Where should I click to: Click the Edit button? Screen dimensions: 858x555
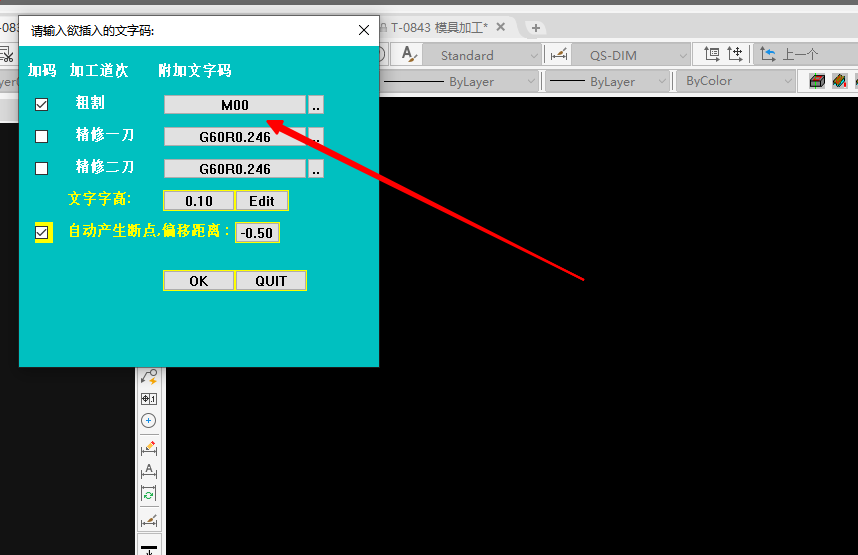click(262, 201)
